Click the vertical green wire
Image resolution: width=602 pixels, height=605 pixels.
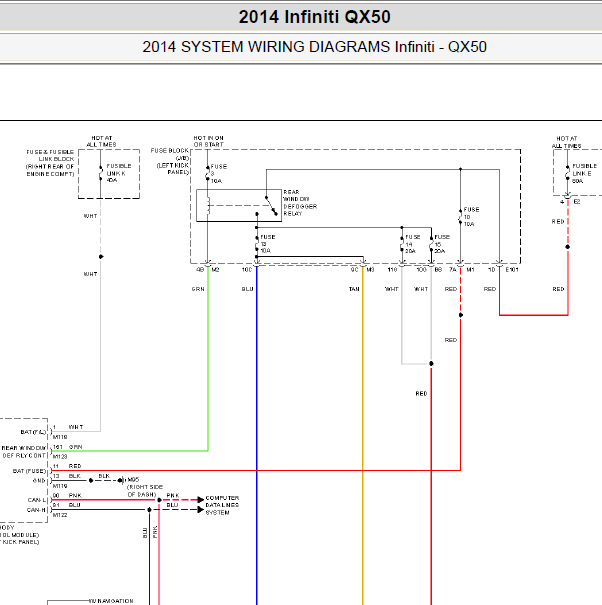208,359
